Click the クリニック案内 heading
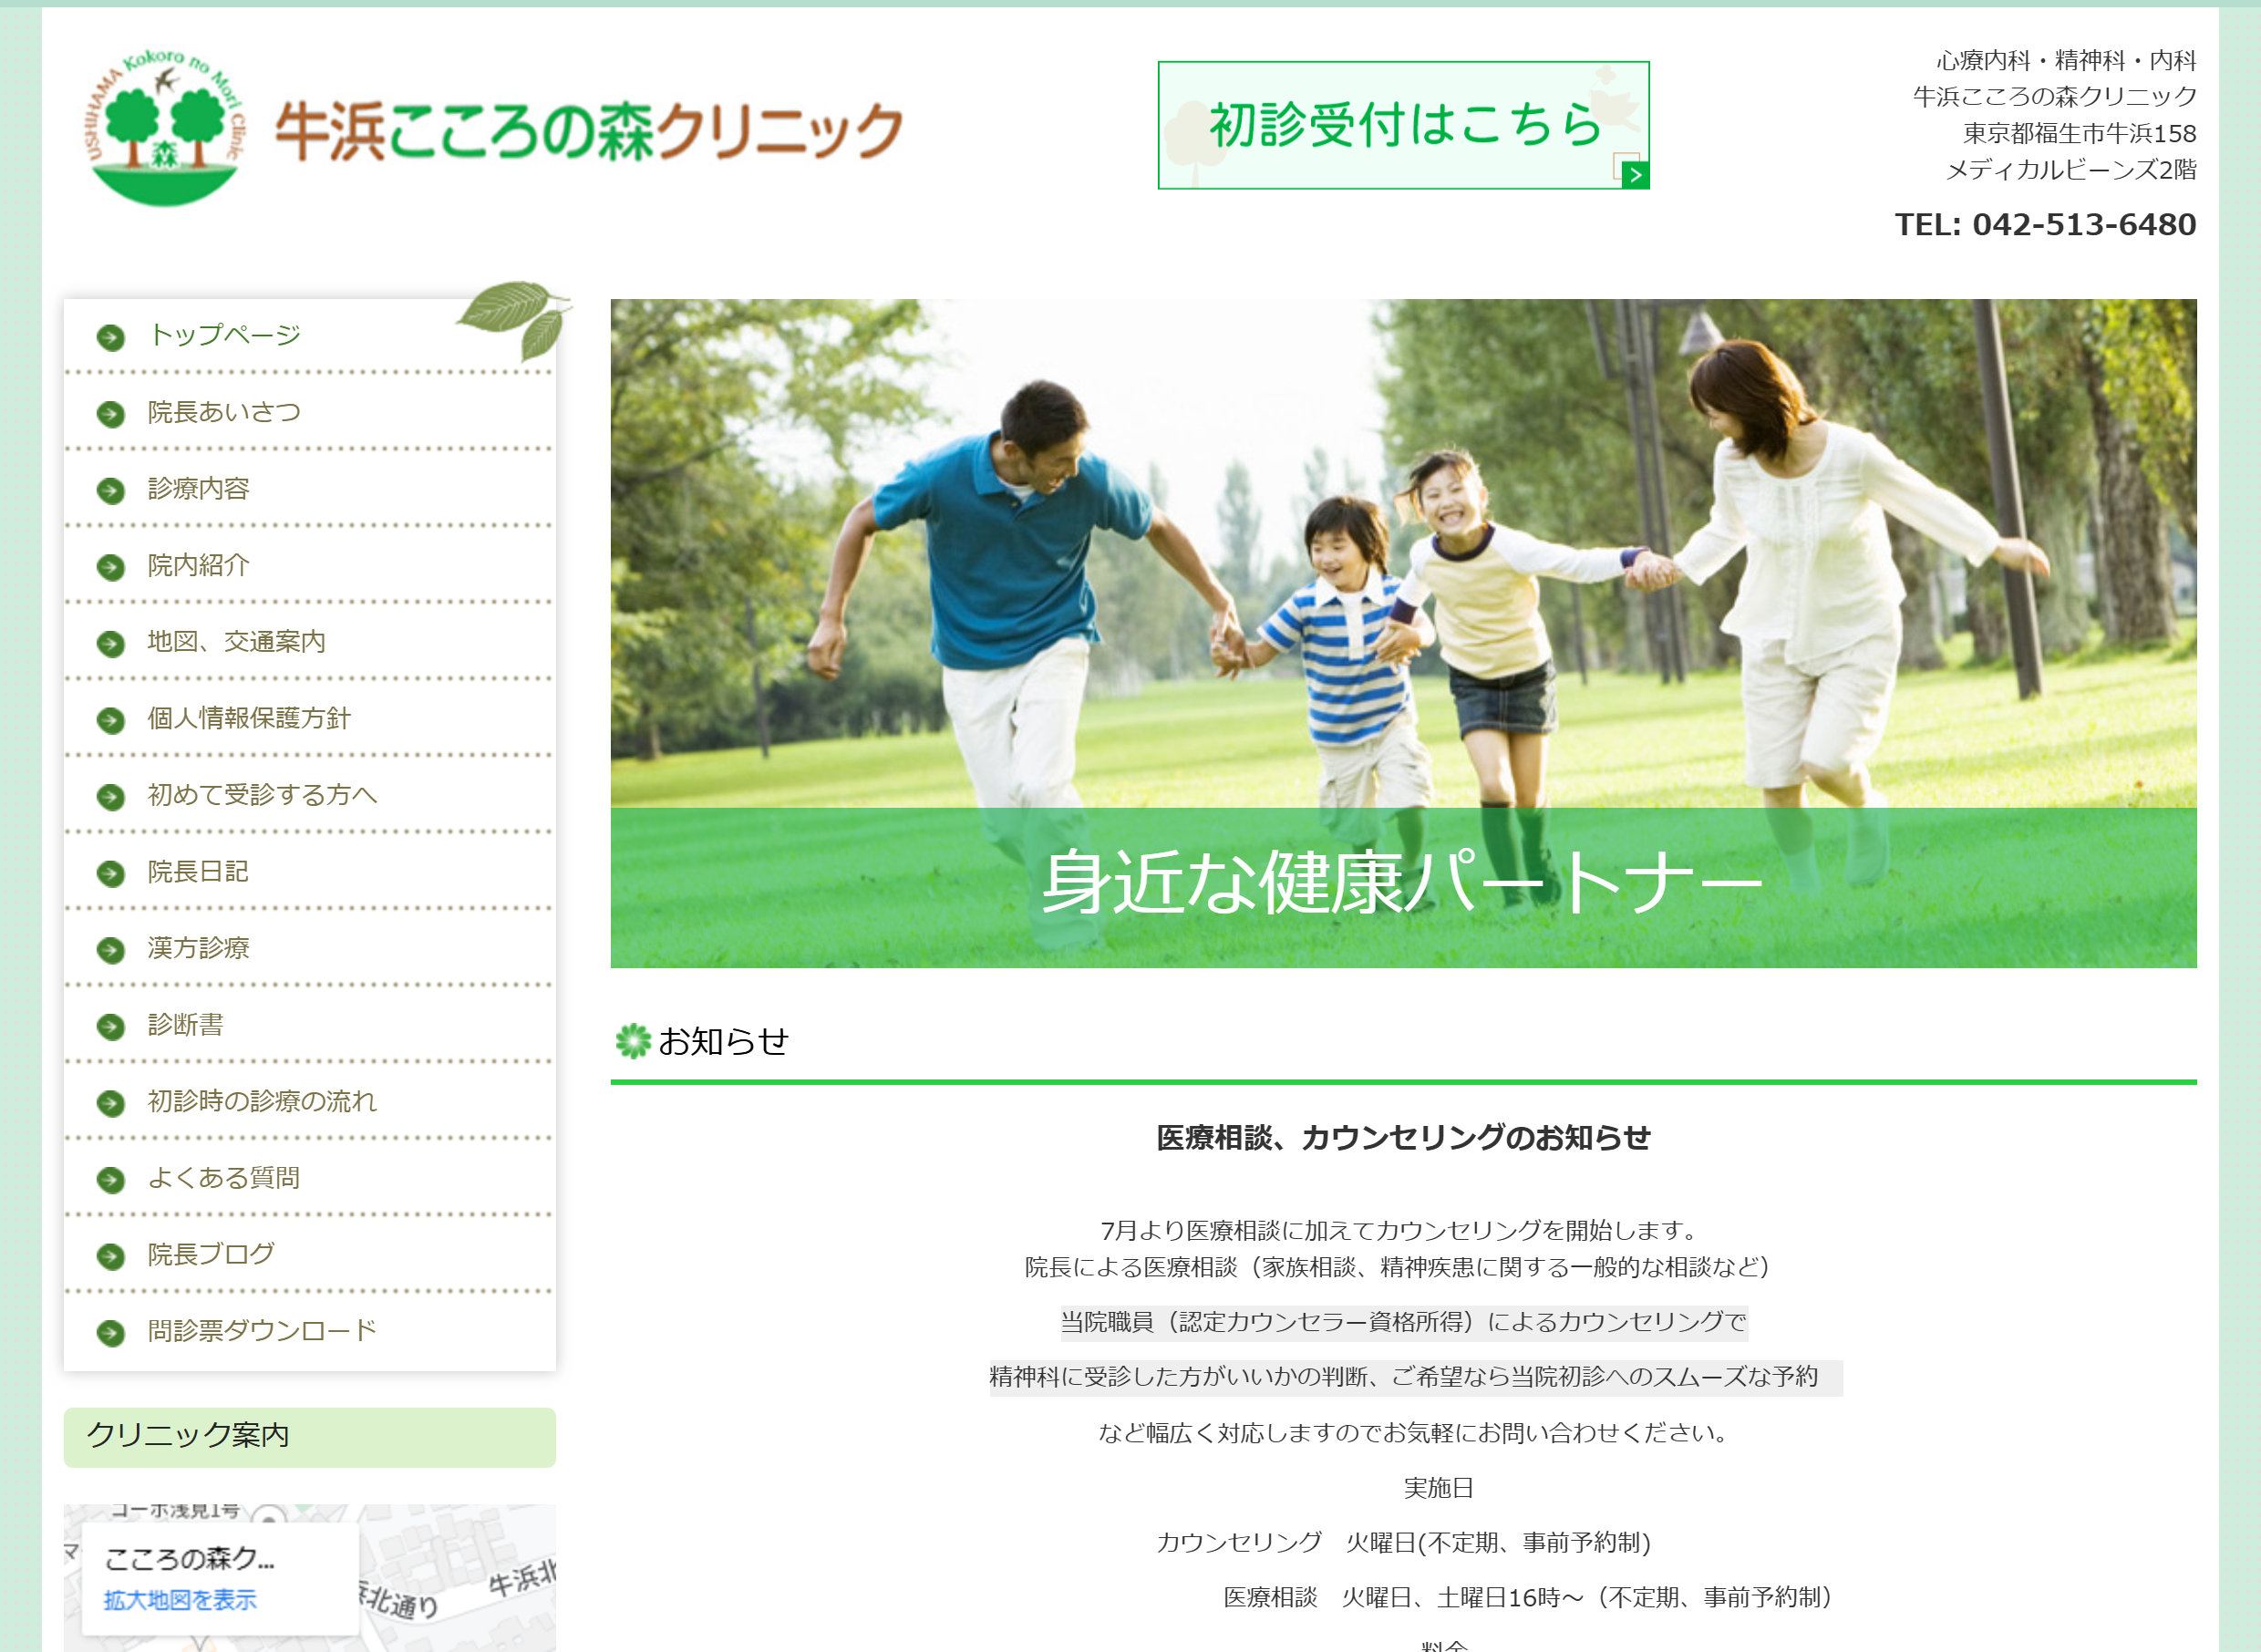 pos(187,1435)
